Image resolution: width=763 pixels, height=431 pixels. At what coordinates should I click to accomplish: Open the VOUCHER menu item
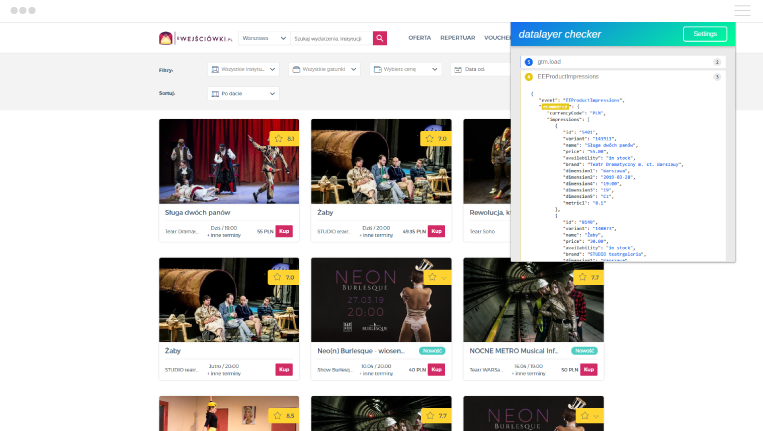click(497, 37)
